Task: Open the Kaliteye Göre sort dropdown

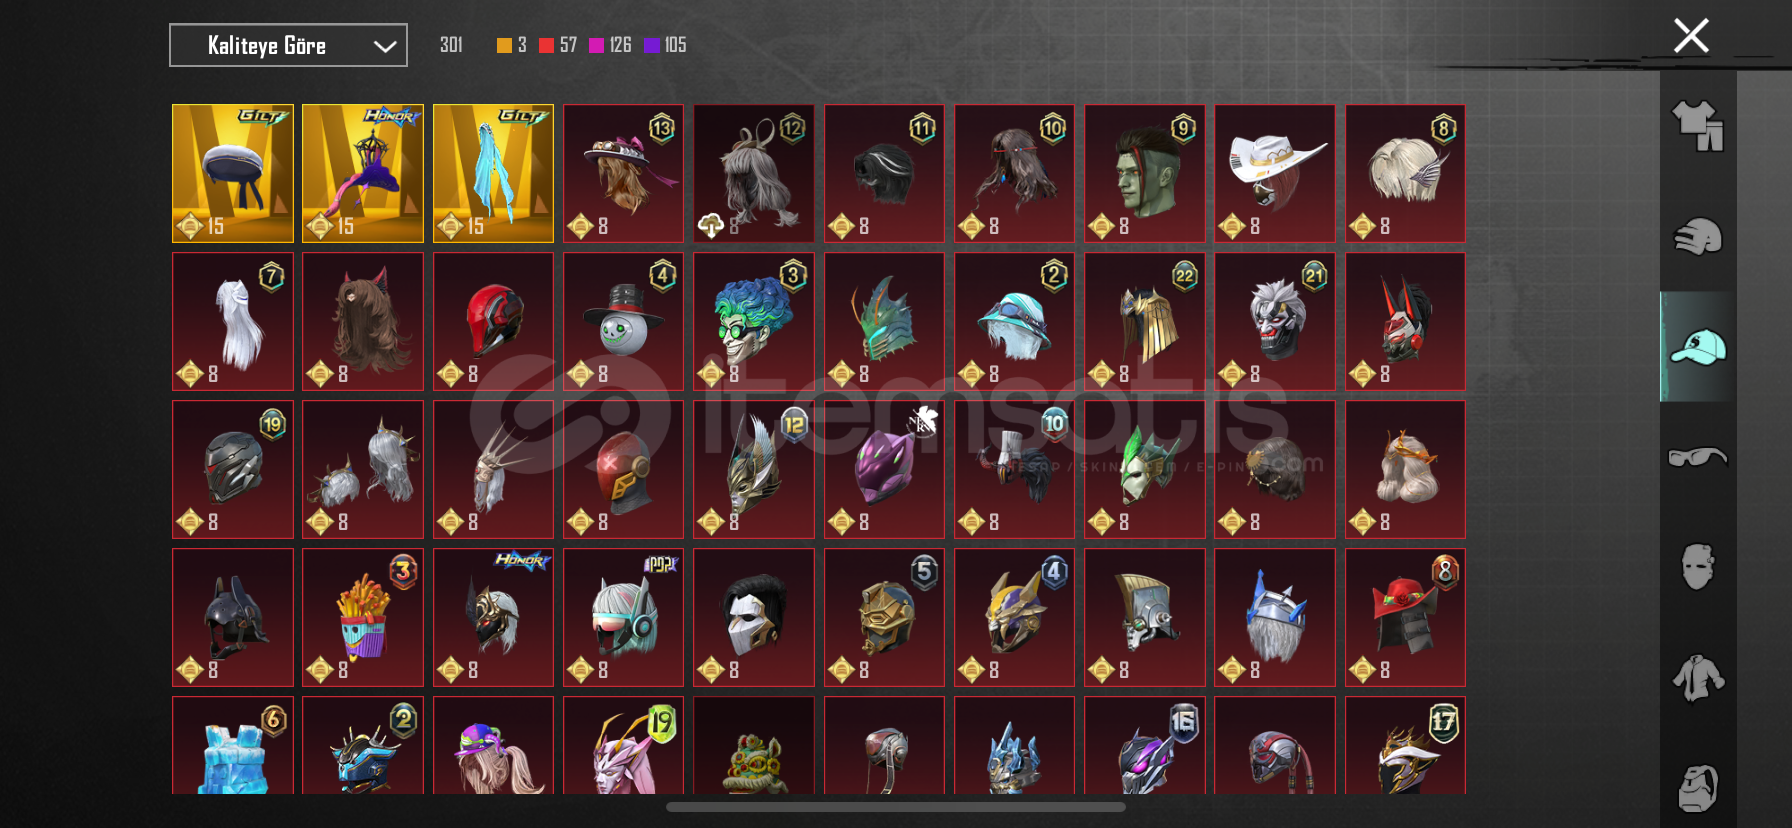Action: (288, 45)
